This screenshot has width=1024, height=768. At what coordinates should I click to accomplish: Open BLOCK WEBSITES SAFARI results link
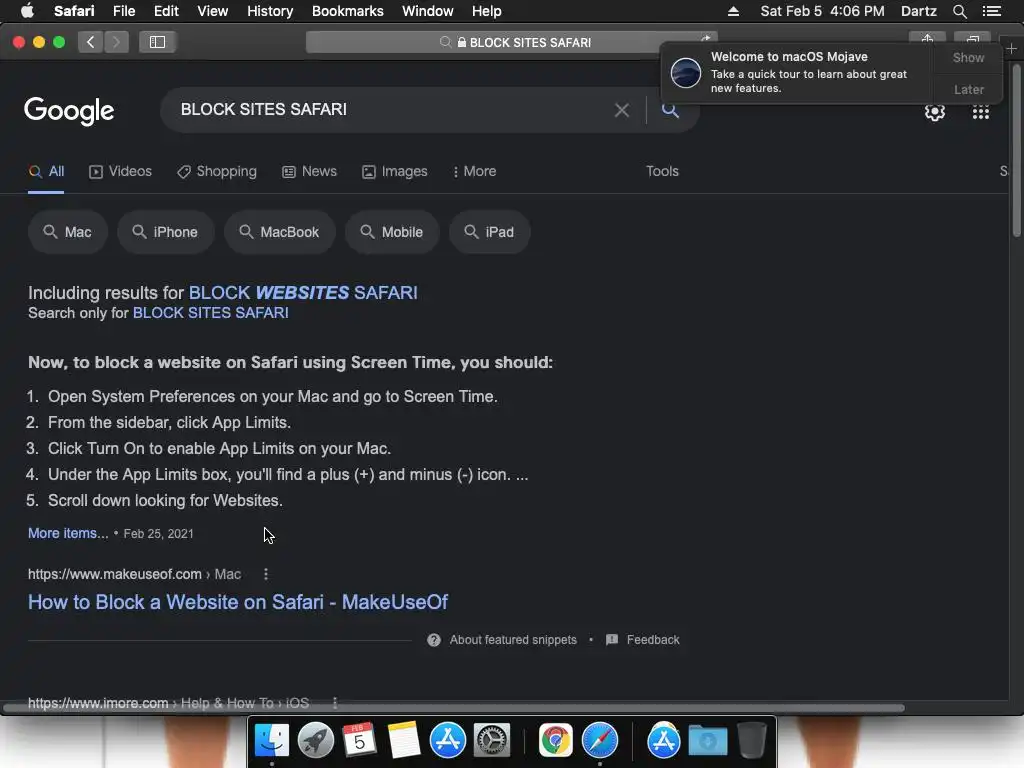[303, 293]
